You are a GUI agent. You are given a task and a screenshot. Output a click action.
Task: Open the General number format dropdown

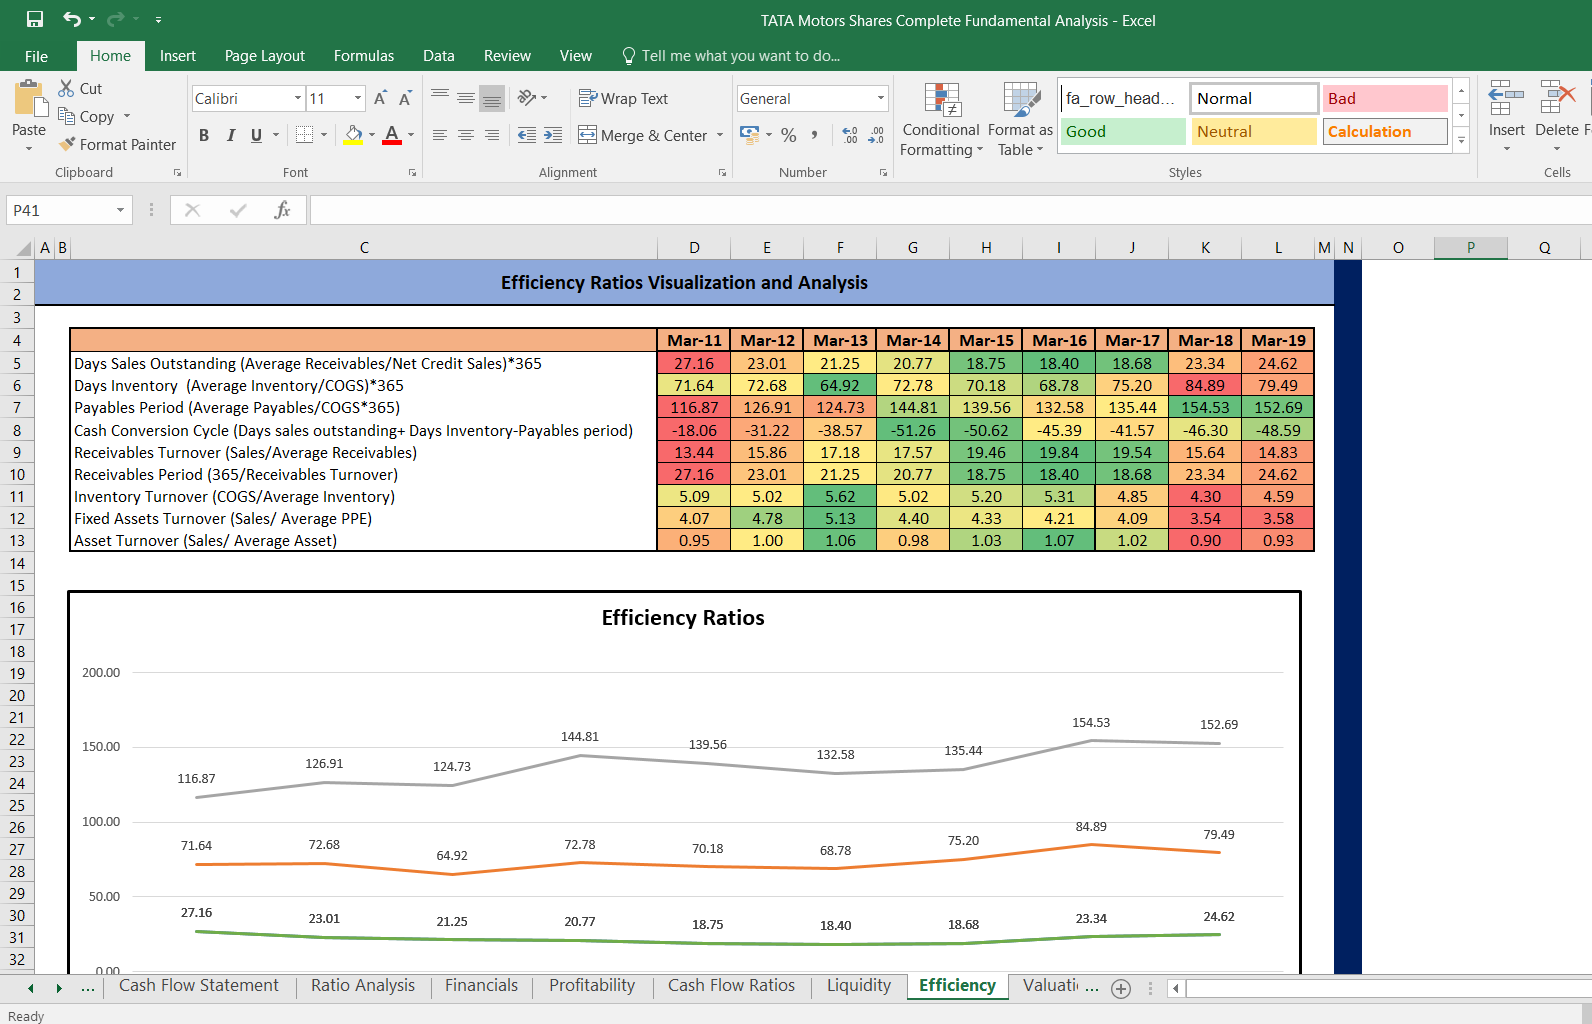coord(881,98)
